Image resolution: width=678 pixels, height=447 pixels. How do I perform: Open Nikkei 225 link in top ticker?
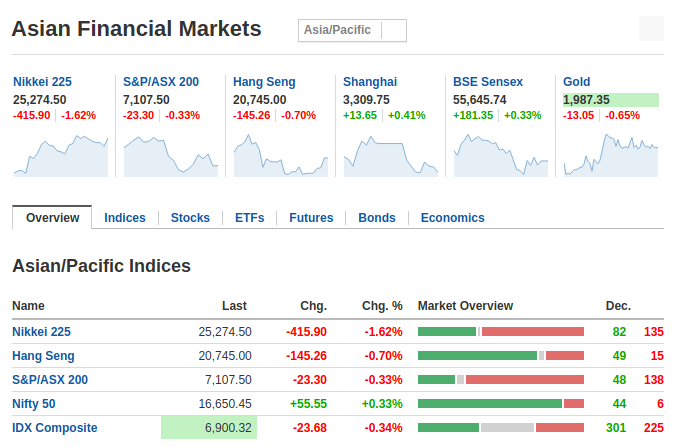(x=42, y=82)
